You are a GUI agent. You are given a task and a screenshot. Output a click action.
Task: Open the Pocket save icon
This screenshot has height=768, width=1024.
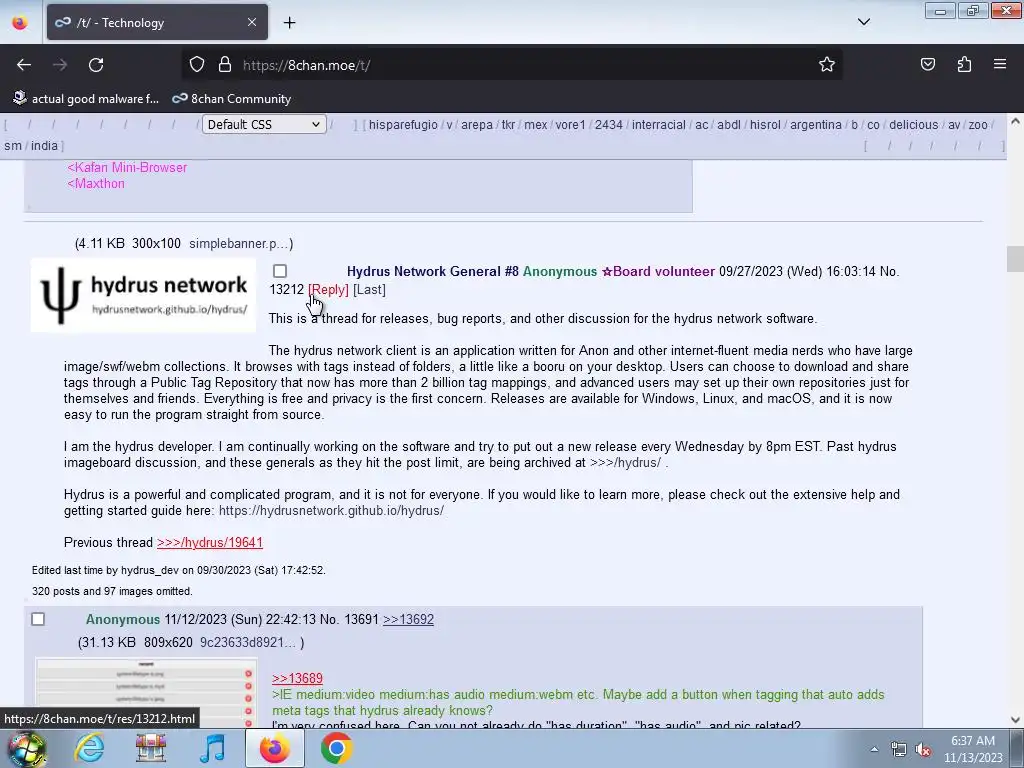927,65
